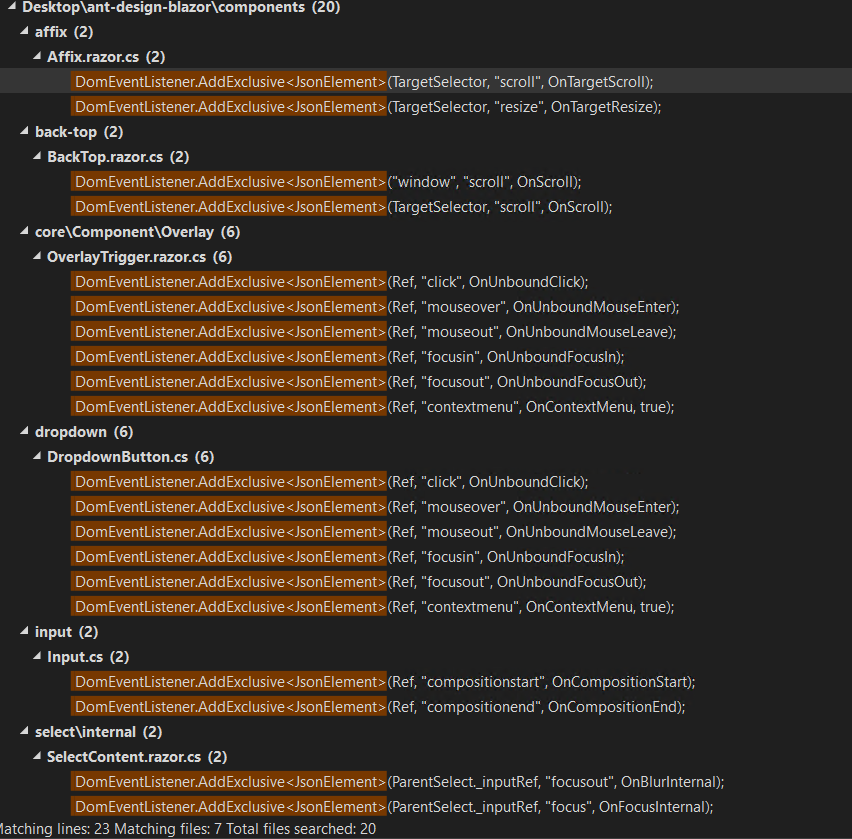Collapse the select\internal folder node
This screenshot has width=852, height=839.
(24, 731)
